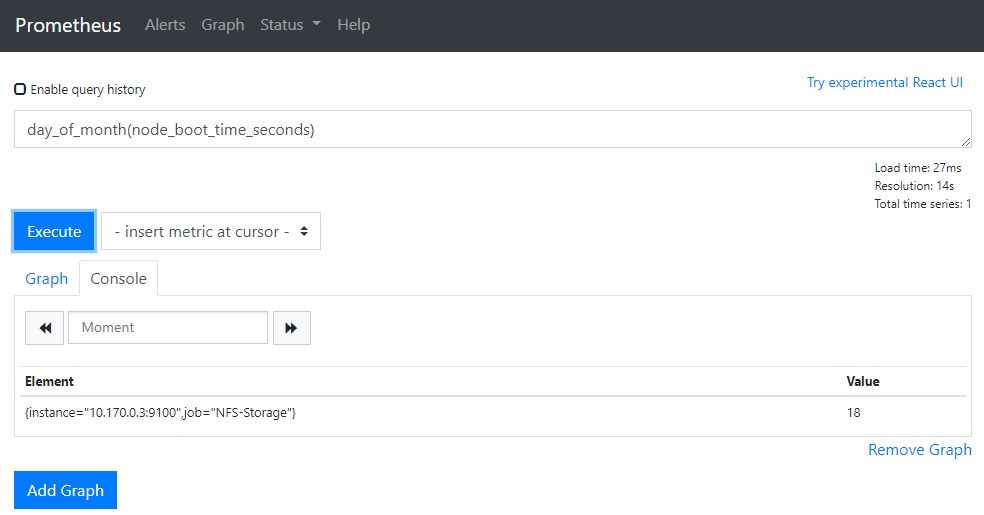Viewport: 984px width, 515px height.
Task: Enable the query history checkbox
Action: 20,89
